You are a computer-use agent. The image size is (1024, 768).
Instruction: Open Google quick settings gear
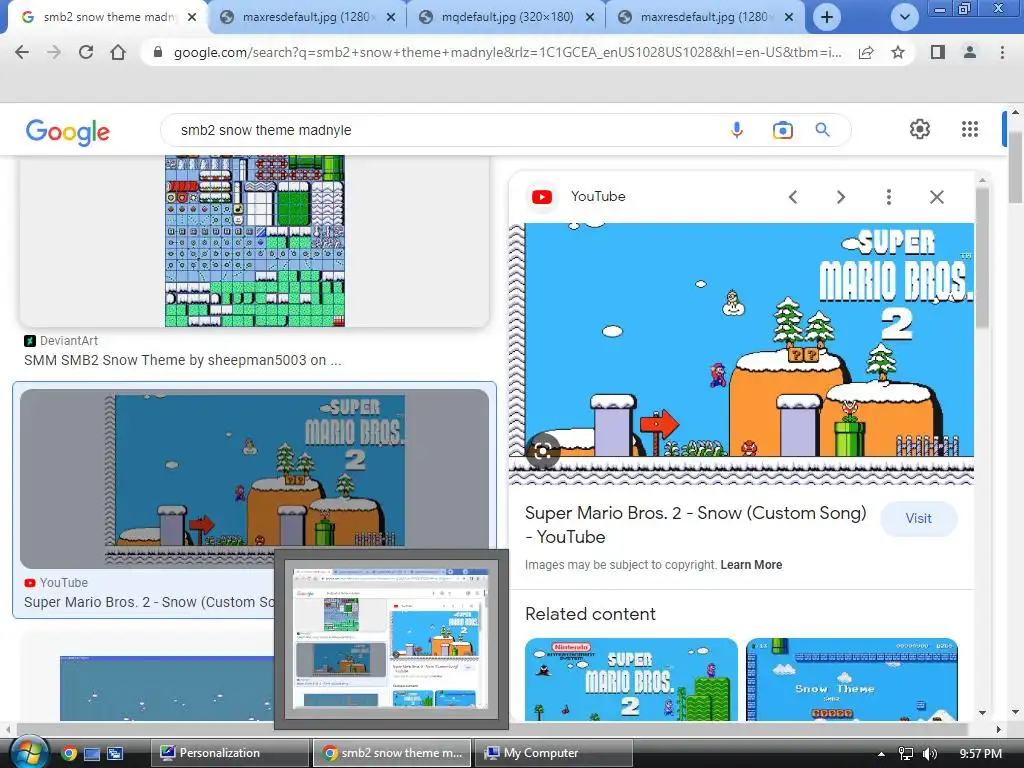point(920,129)
